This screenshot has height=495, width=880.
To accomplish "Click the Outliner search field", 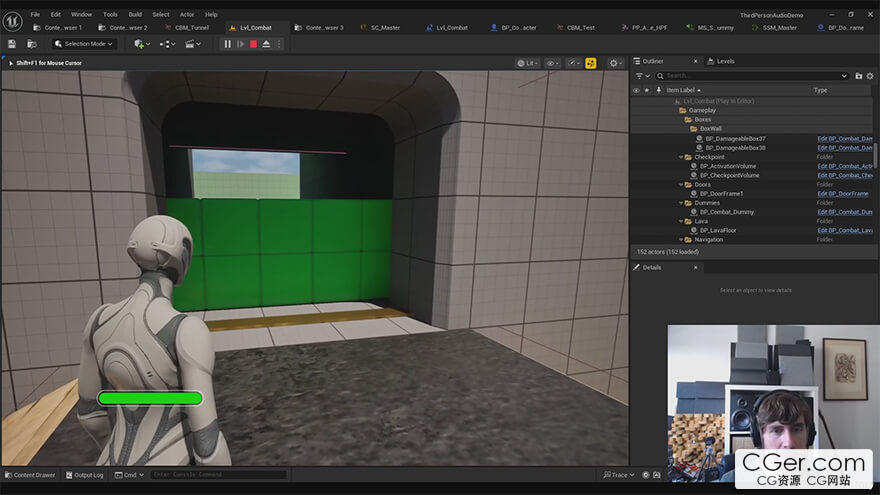I will point(755,76).
